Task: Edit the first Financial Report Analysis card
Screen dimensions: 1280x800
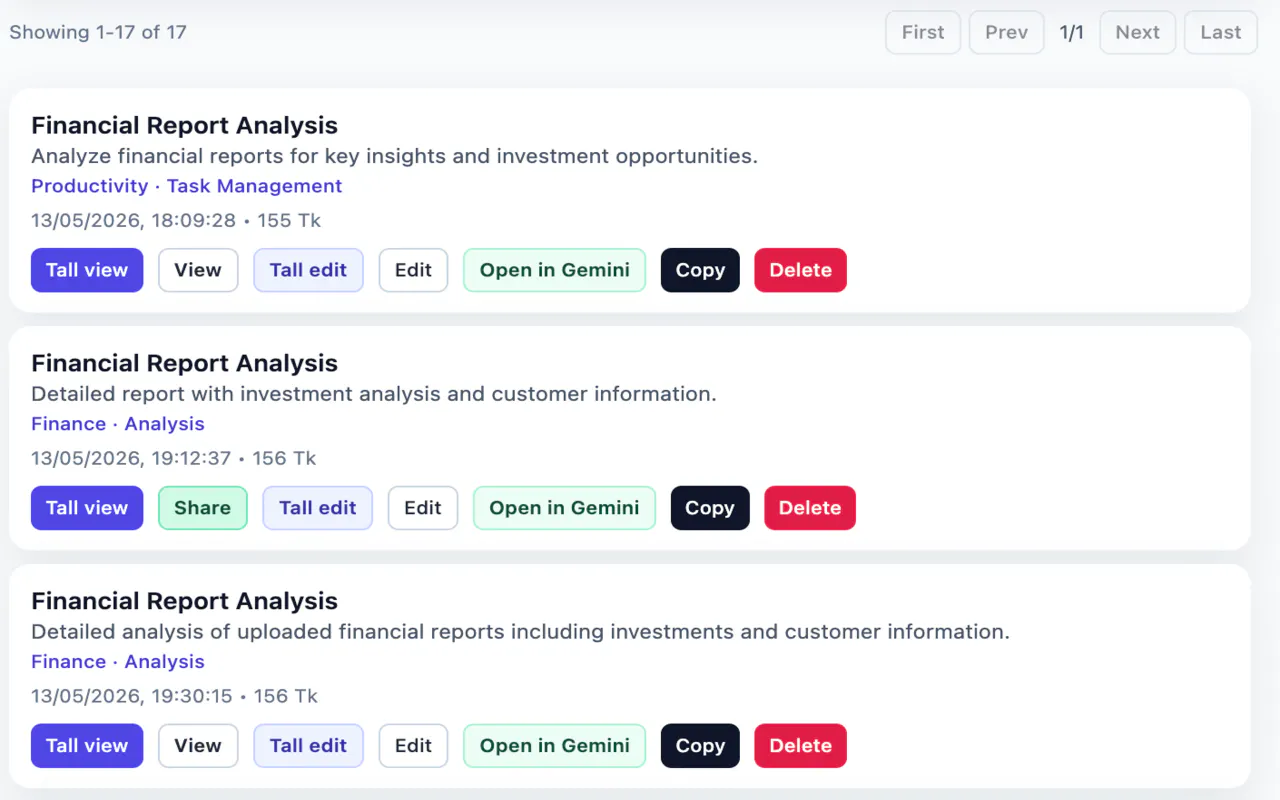Action: [x=413, y=270]
